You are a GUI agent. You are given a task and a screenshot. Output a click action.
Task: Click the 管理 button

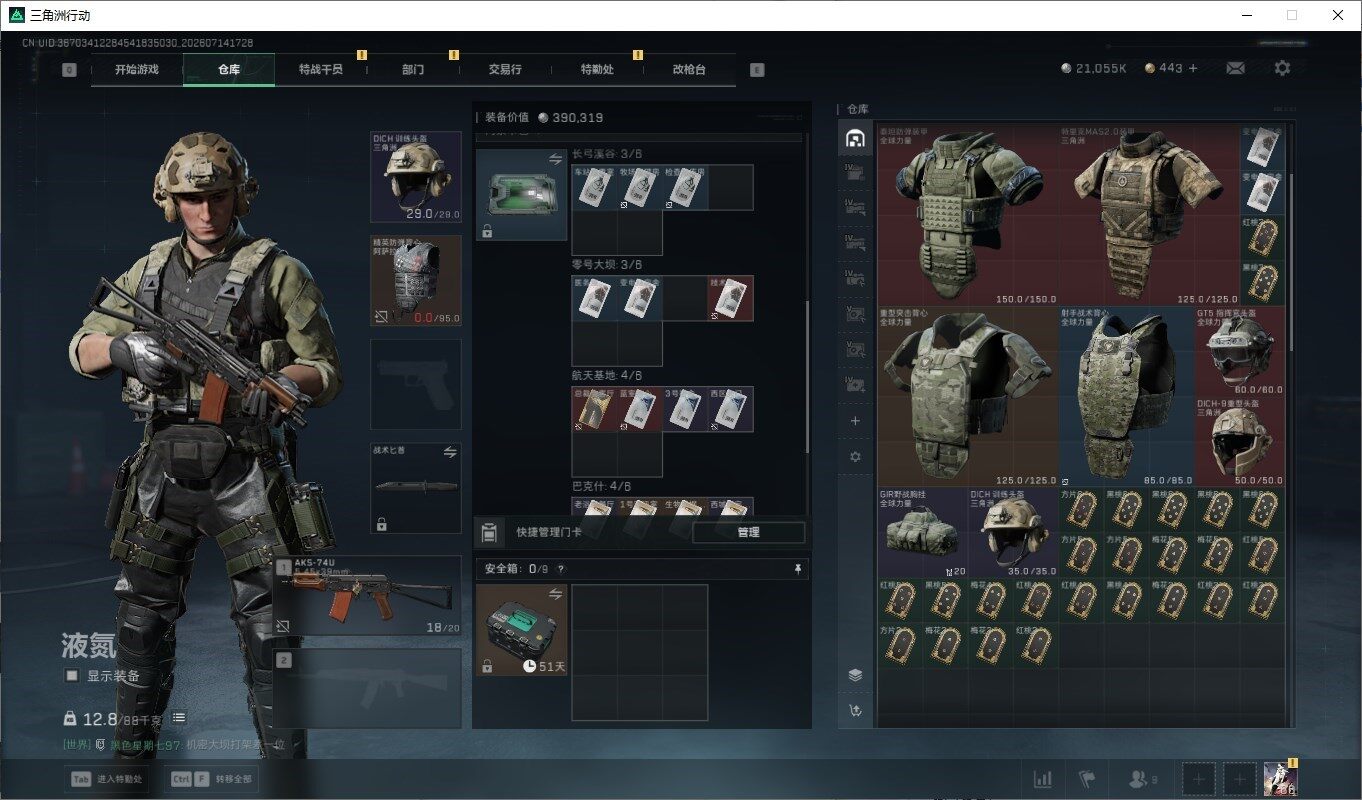click(748, 532)
